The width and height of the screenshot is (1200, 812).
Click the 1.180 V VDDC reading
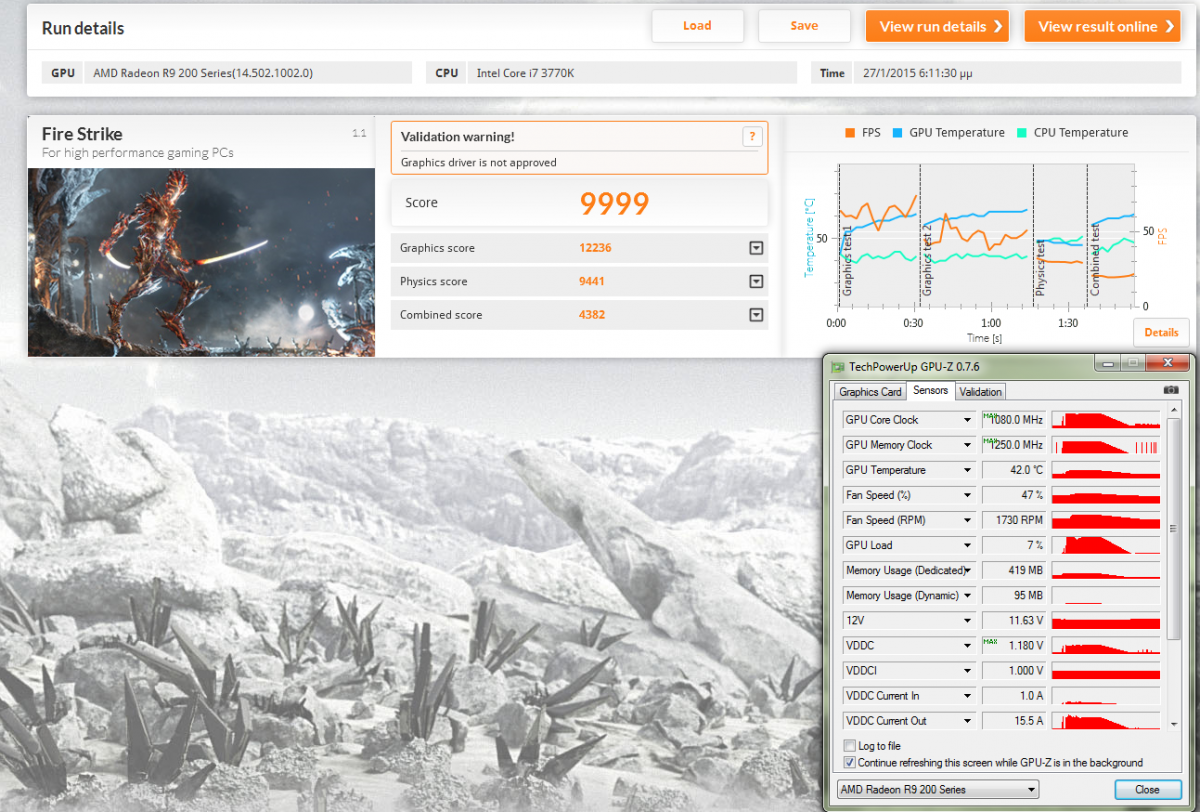tap(1014, 646)
